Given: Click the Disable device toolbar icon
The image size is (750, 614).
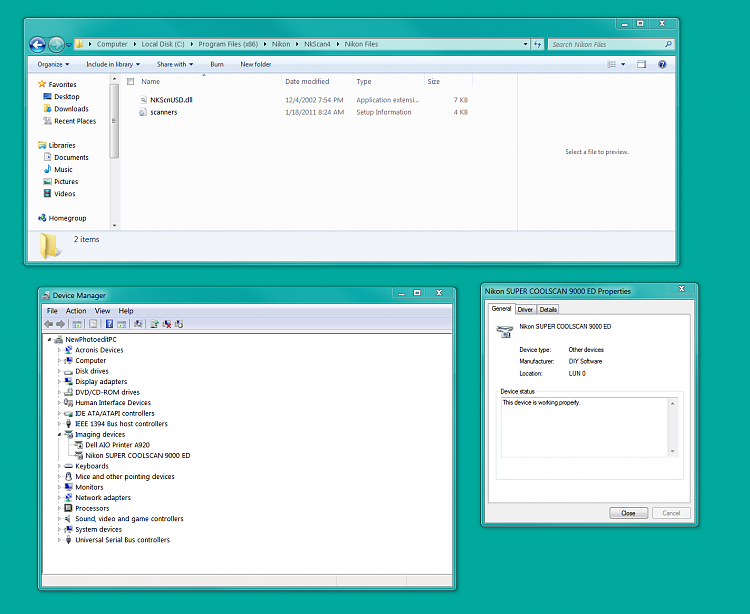Looking at the screenshot, I should [x=178, y=324].
